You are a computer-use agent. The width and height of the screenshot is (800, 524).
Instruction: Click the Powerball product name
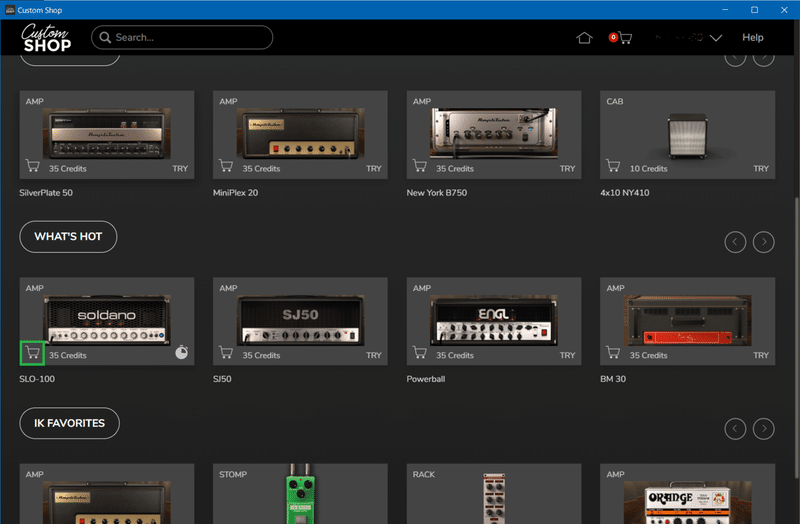point(426,379)
